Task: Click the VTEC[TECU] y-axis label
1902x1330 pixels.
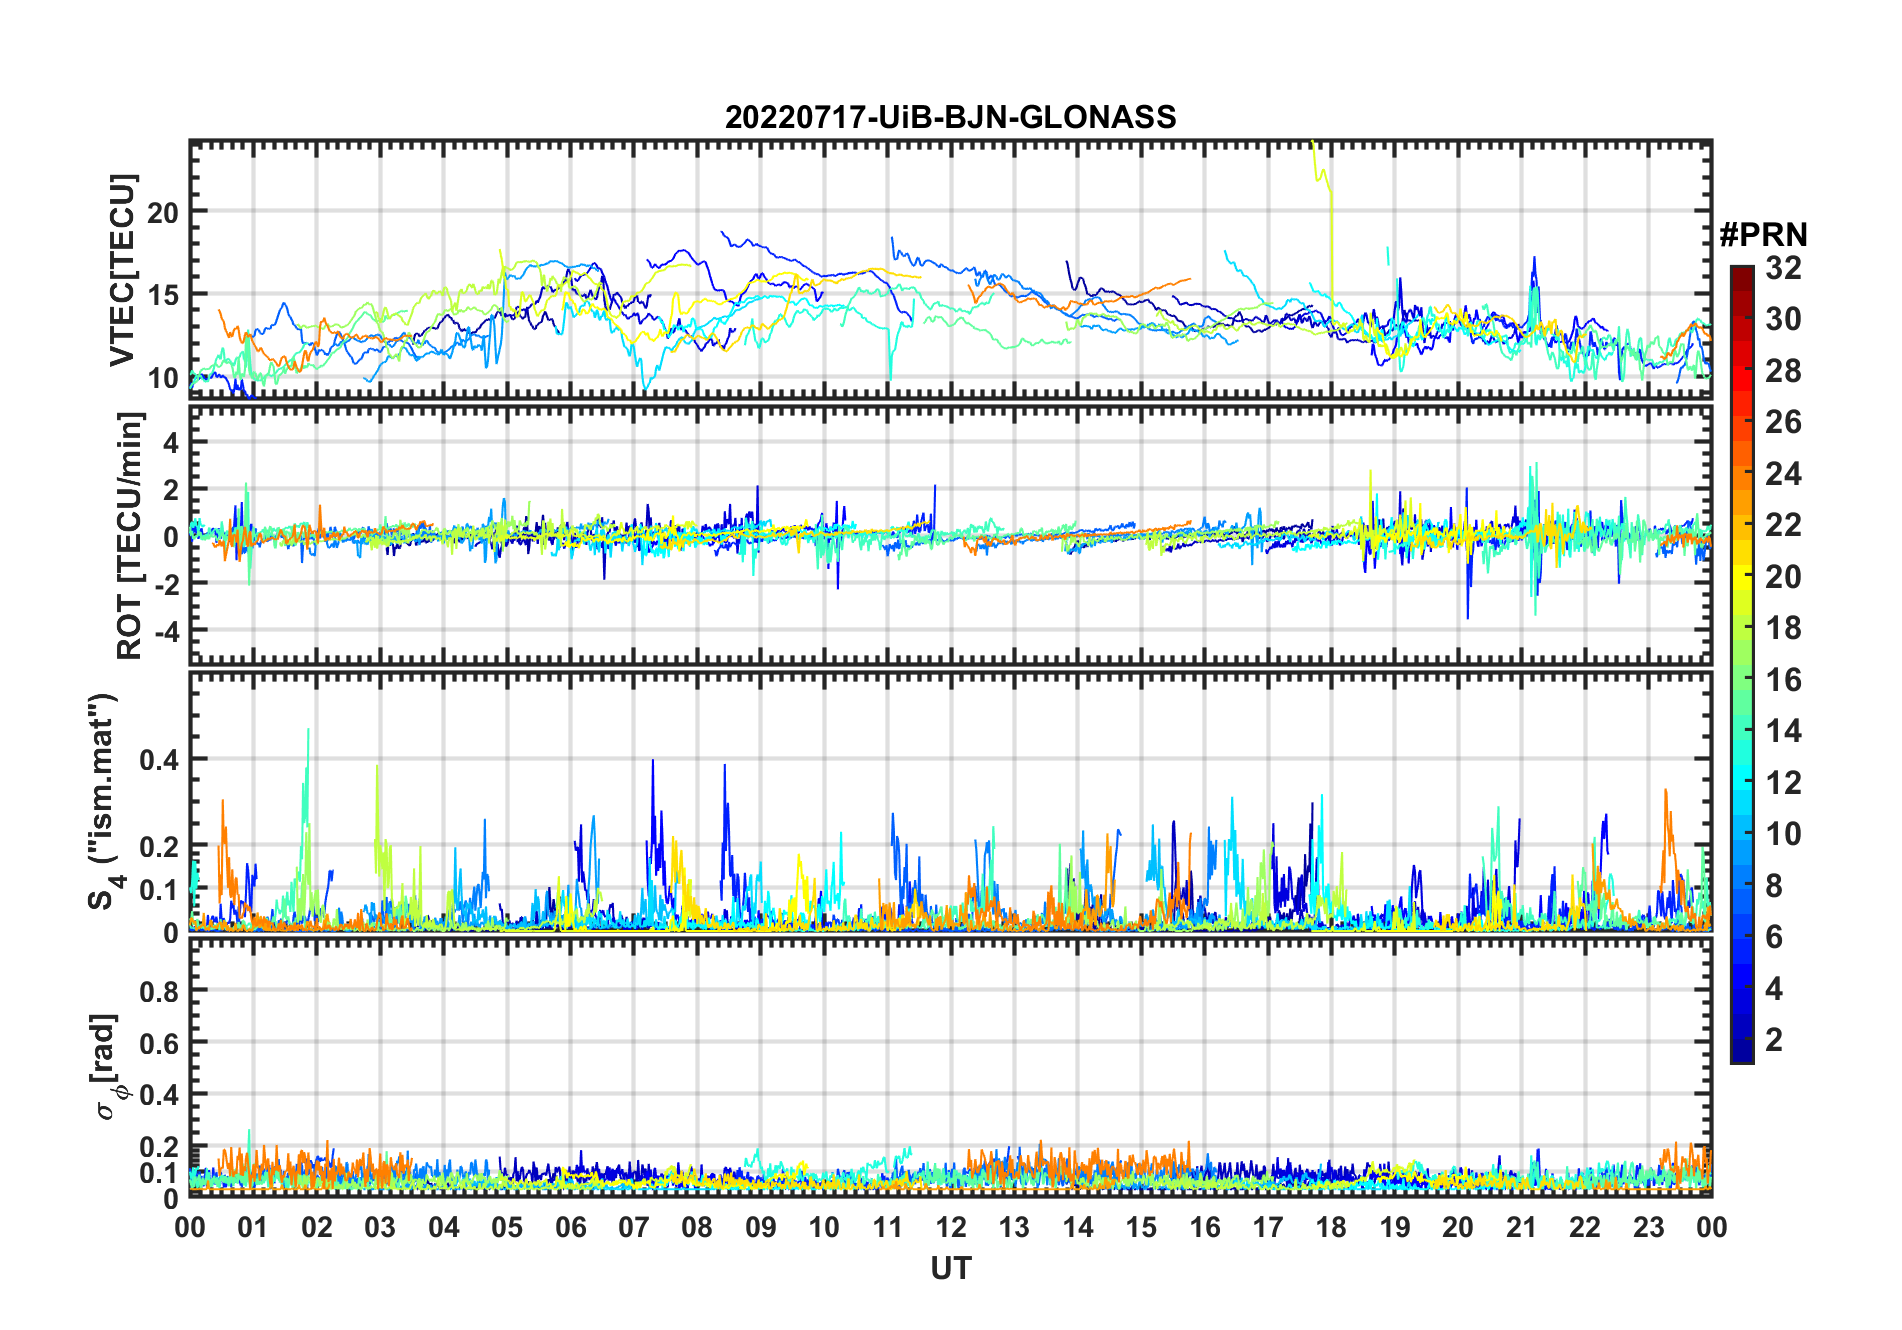Action: click(x=122, y=270)
